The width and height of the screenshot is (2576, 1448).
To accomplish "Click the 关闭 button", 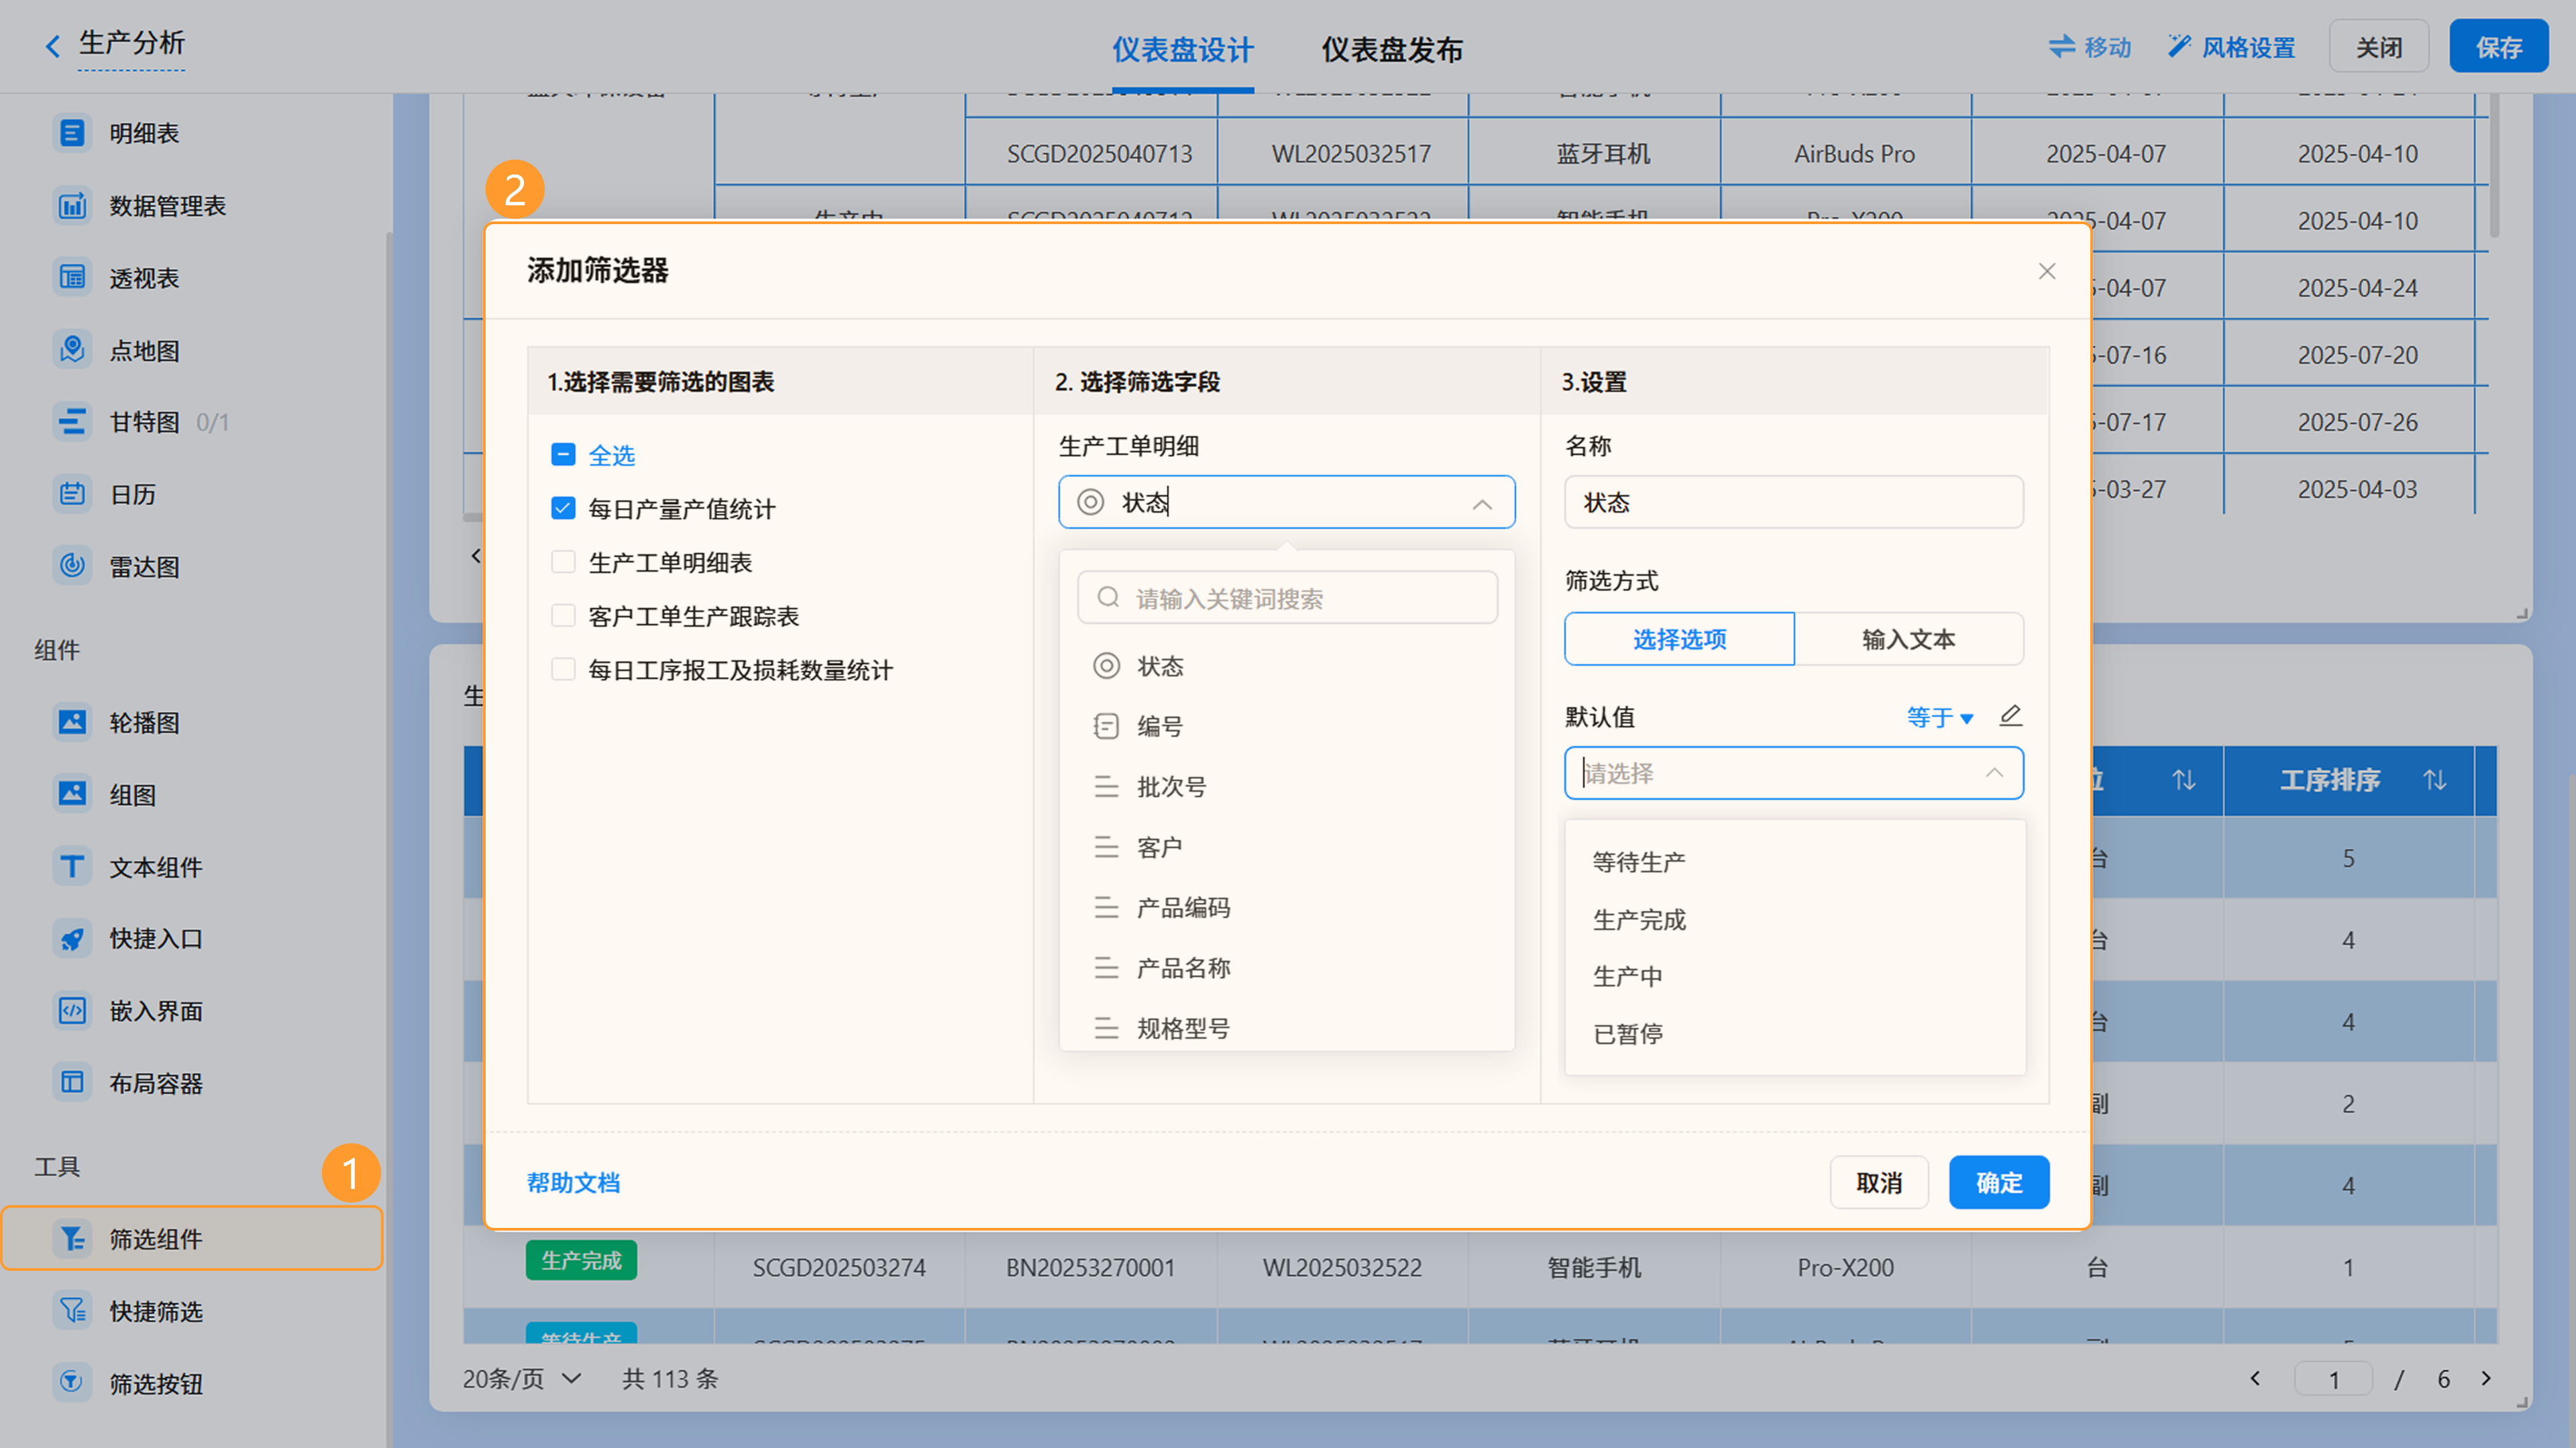I will click(x=2379, y=47).
